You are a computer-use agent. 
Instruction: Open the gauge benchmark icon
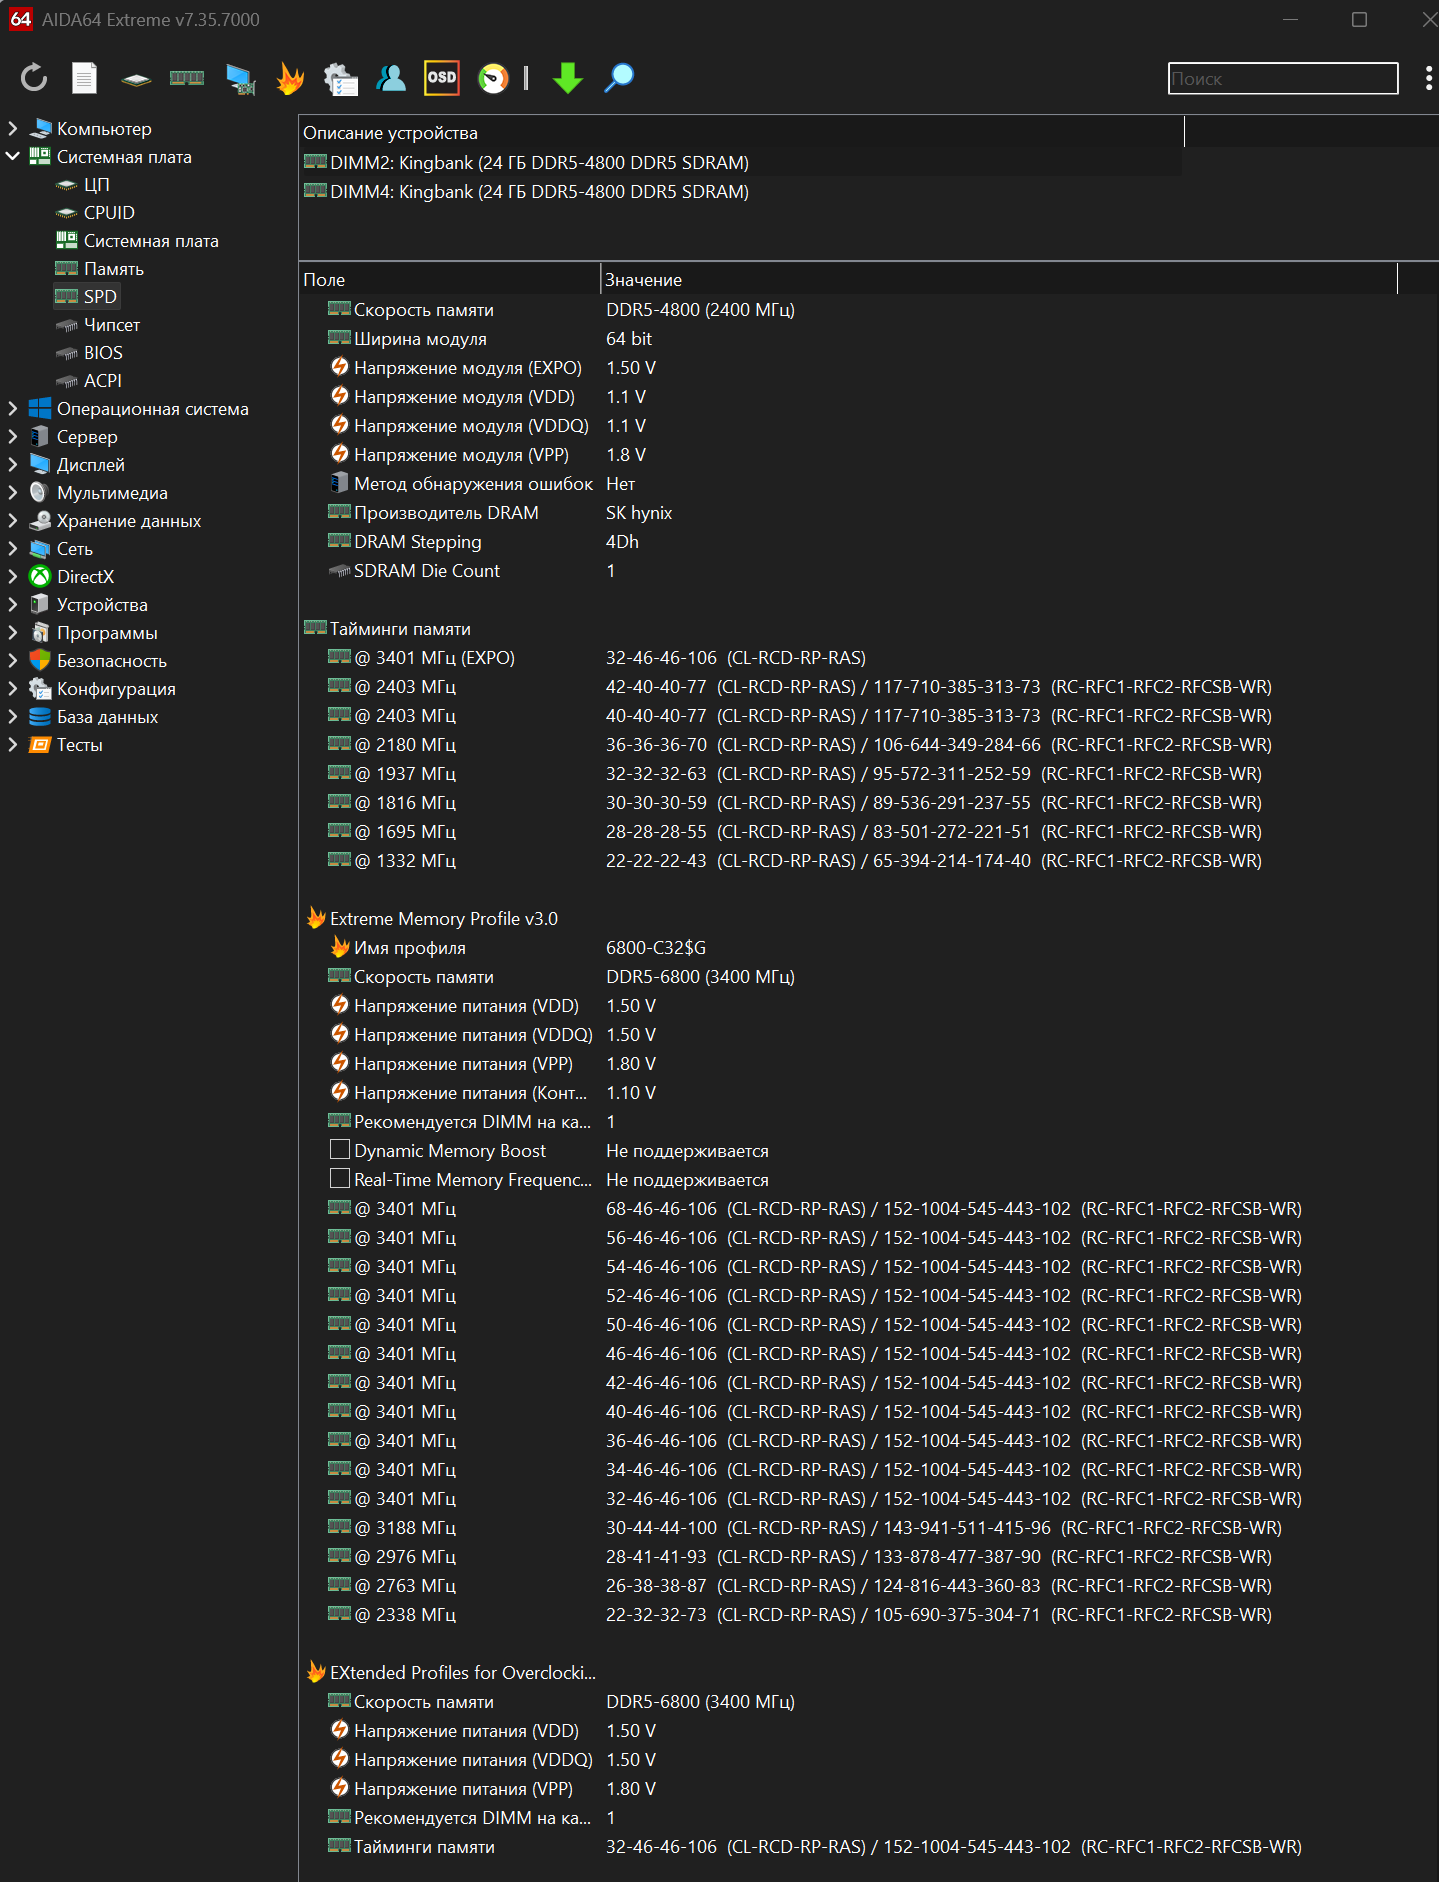[x=493, y=78]
